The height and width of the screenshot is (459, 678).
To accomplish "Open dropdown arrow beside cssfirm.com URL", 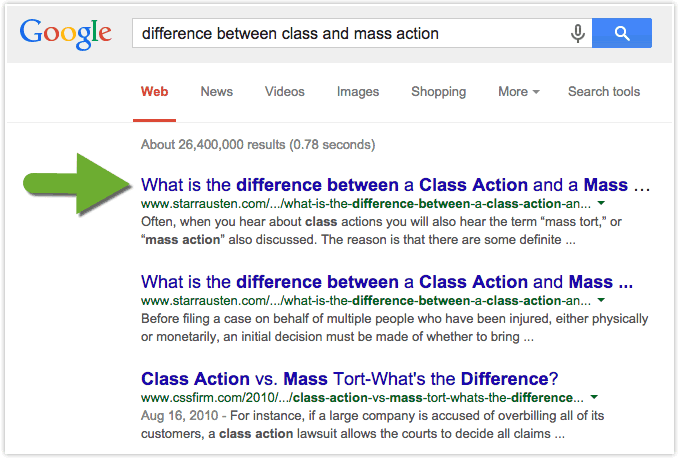I will (594, 397).
